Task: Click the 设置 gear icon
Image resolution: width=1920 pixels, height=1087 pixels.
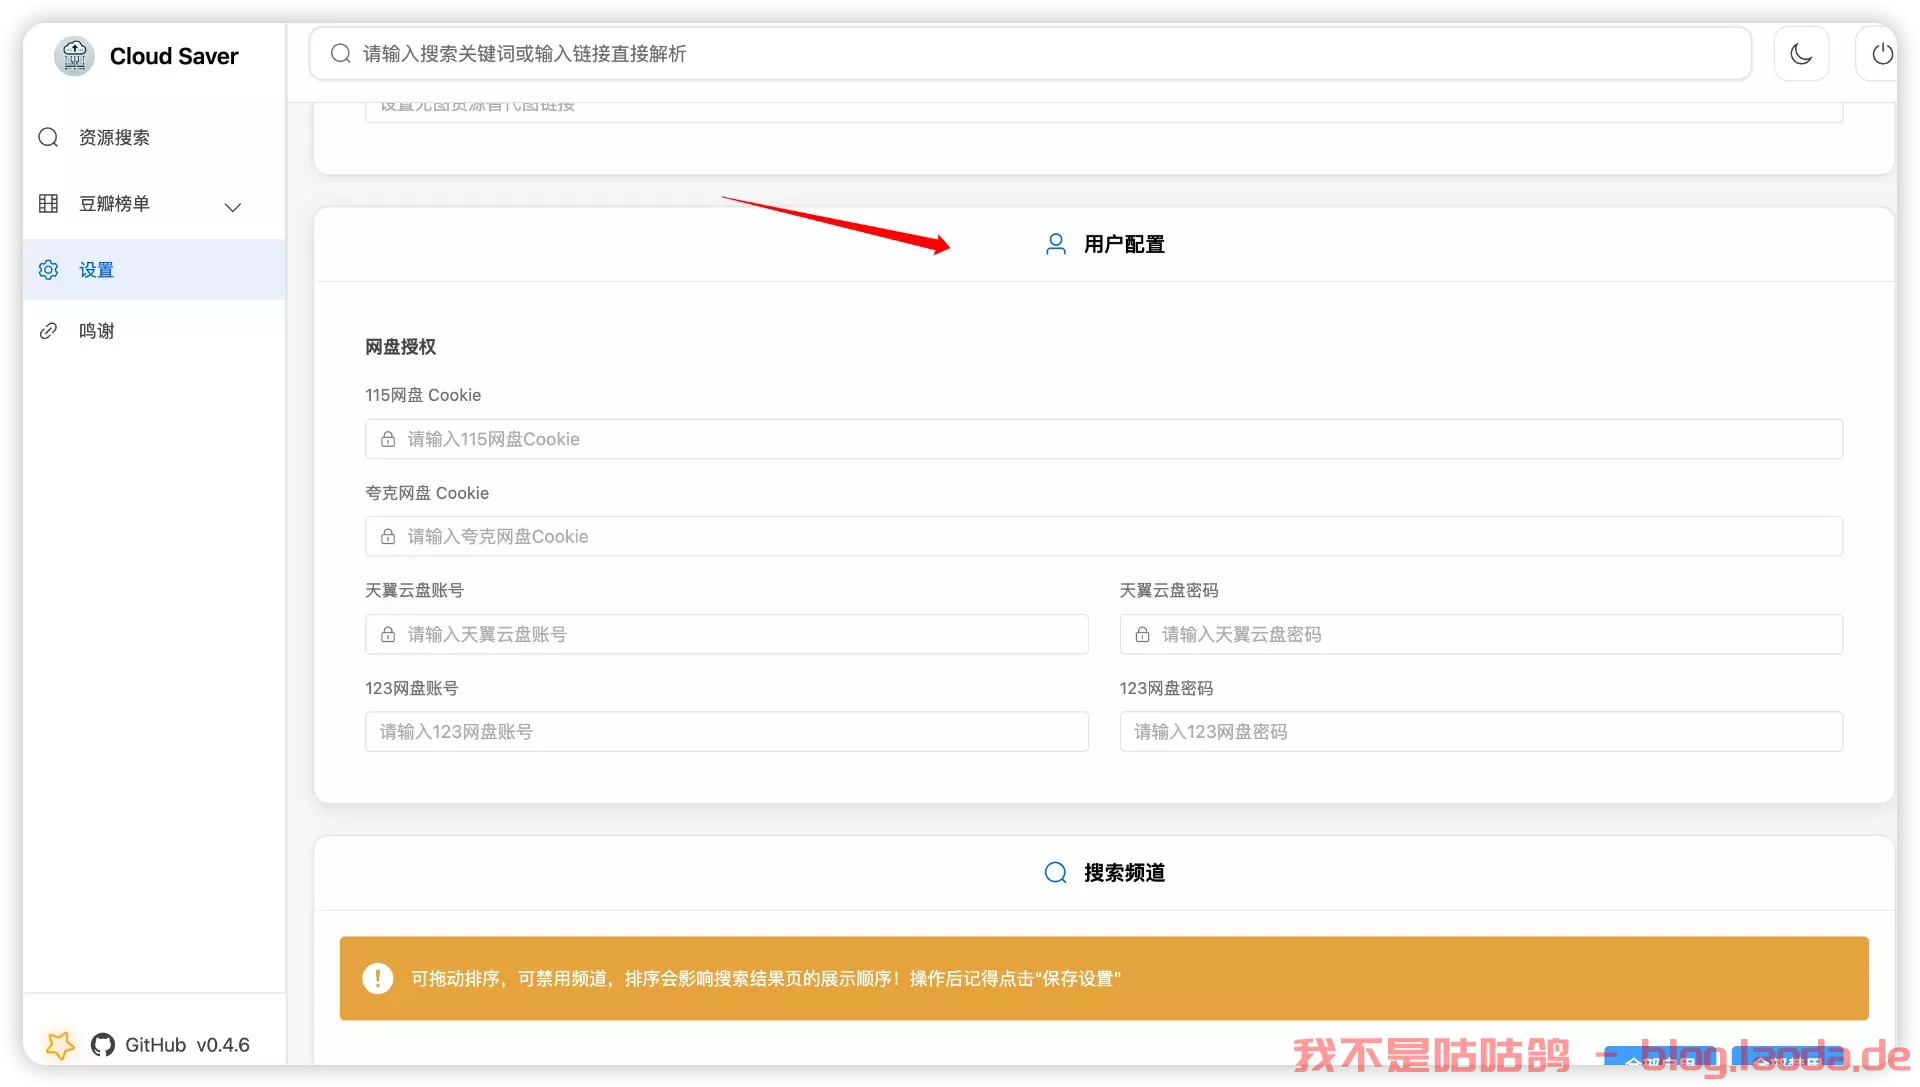Action: 48,270
